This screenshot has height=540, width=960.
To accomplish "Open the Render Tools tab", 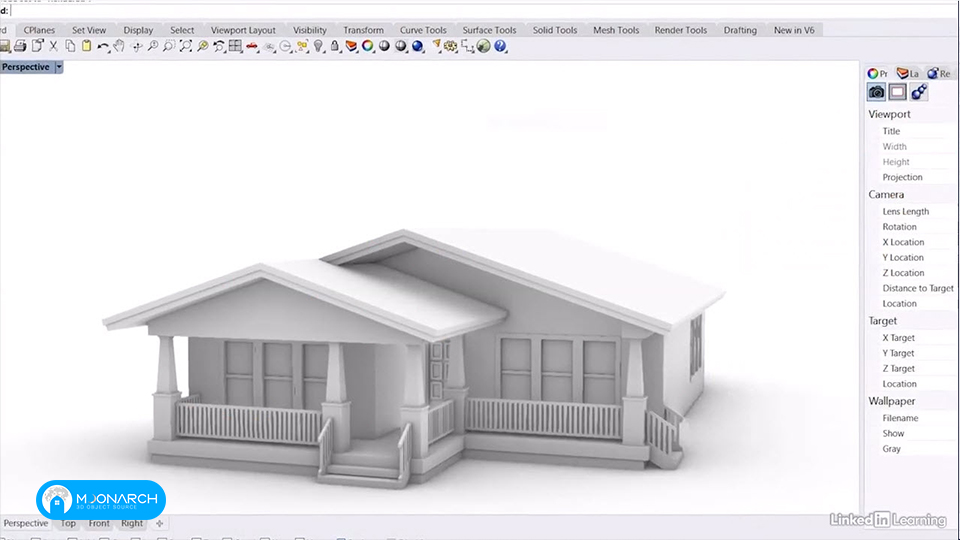I will 681,30.
